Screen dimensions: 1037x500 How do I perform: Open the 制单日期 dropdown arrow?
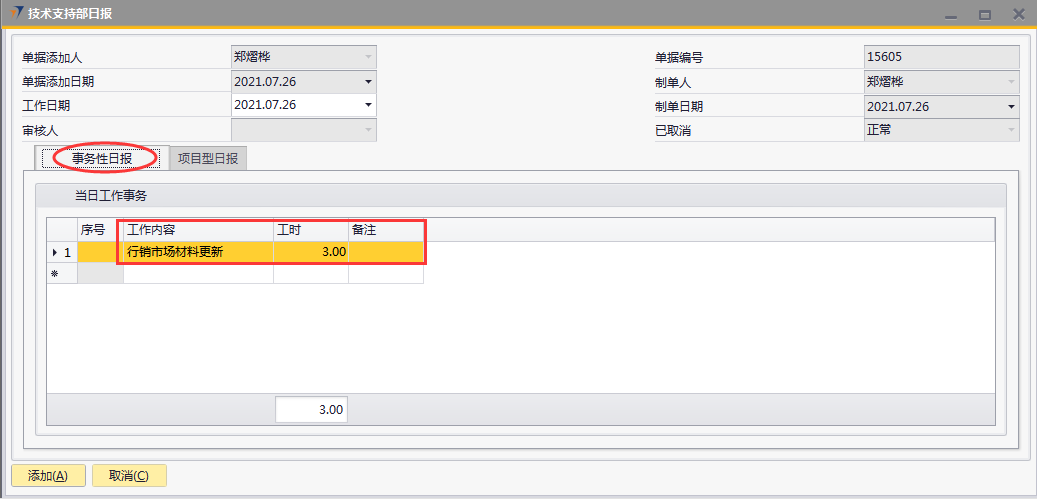[1011, 106]
